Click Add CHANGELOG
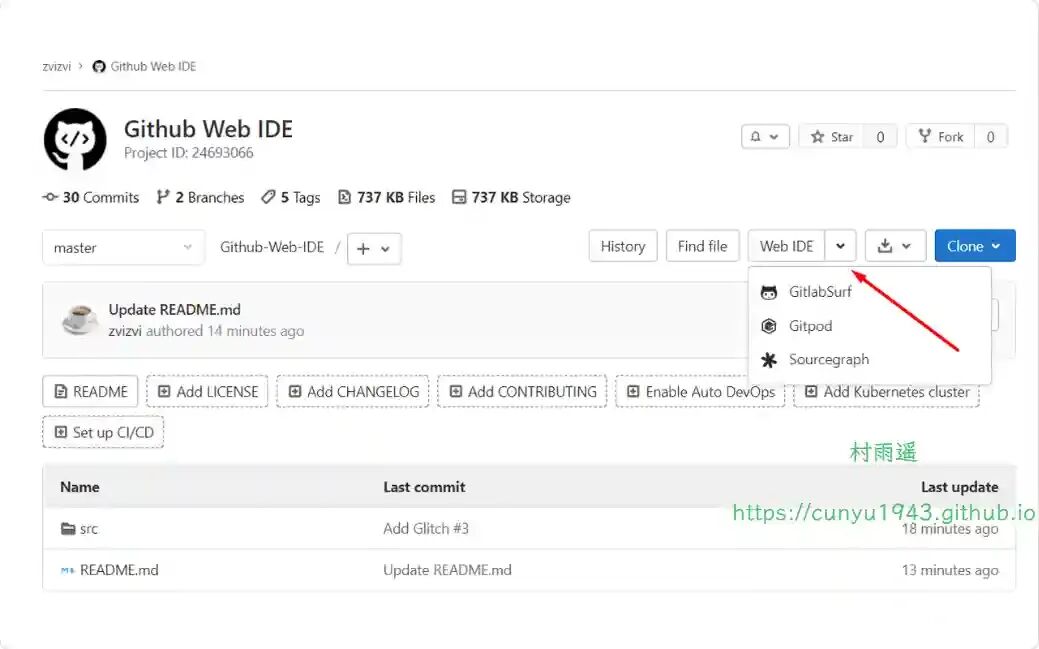The width and height of the screenshot is (1039, 649). point(353,392)
